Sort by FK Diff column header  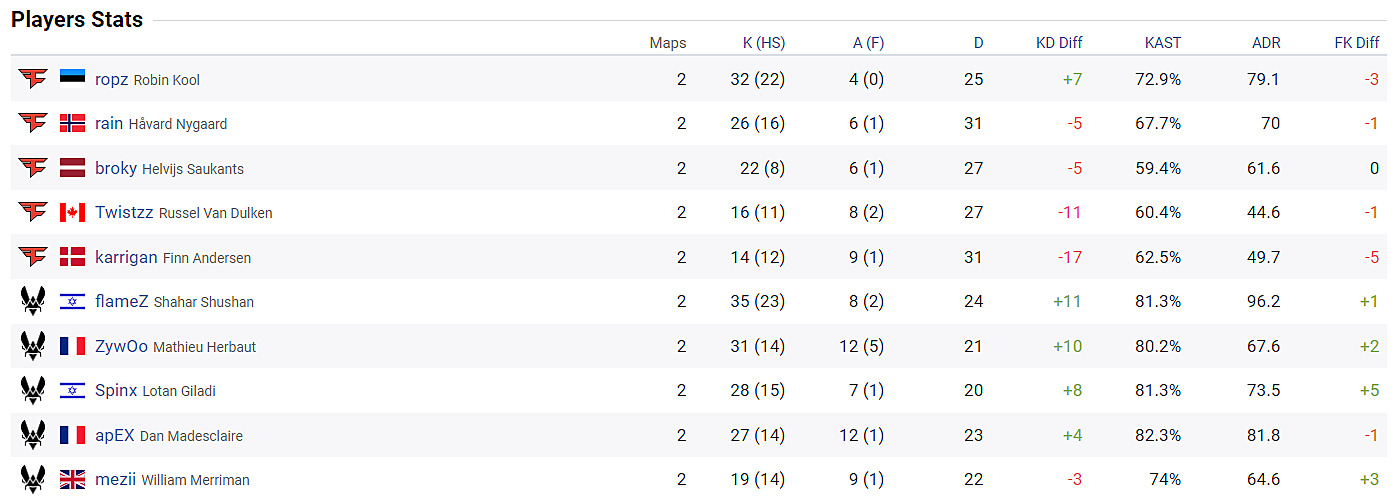pyautogui.click(x=1357, y=42)
